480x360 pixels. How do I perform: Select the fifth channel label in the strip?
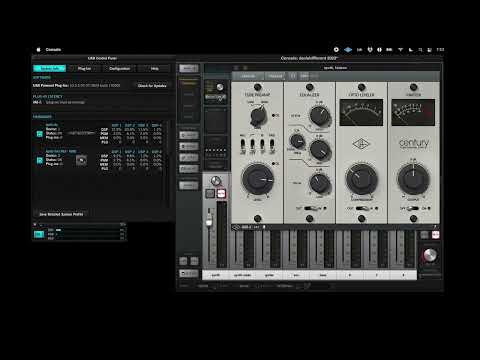[323, 275]
